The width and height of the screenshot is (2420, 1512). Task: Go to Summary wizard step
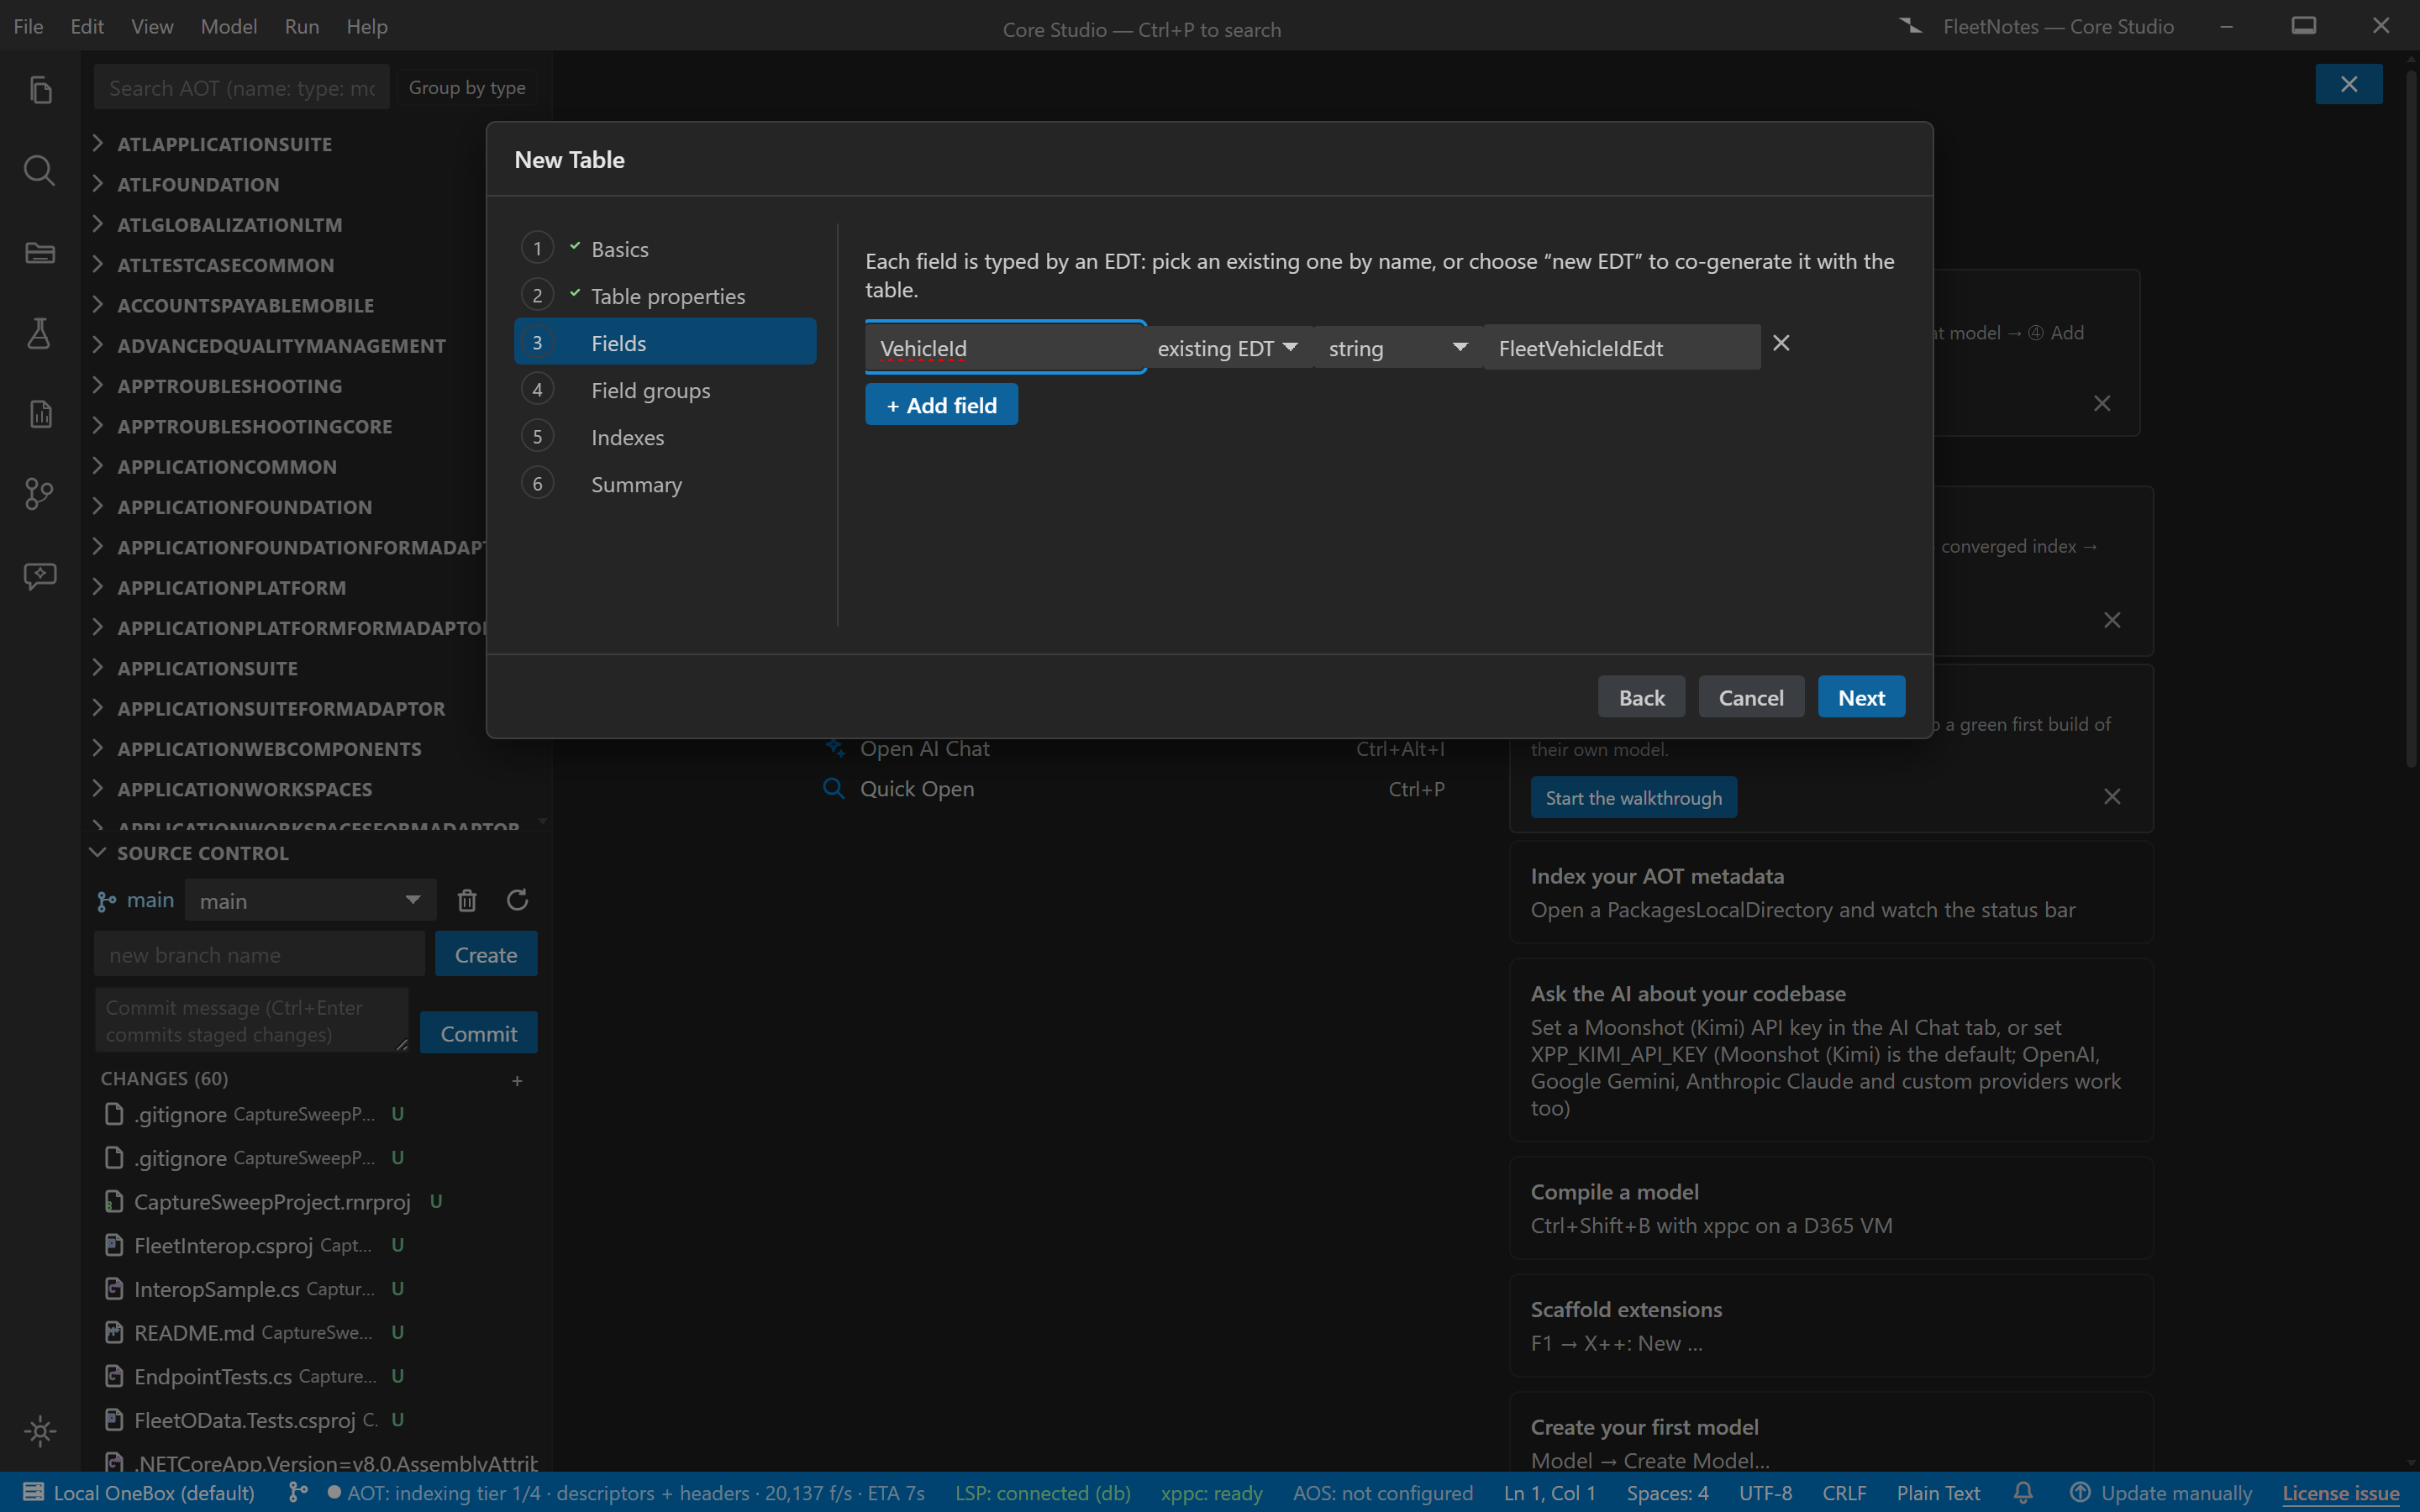(x=665, y=484)
